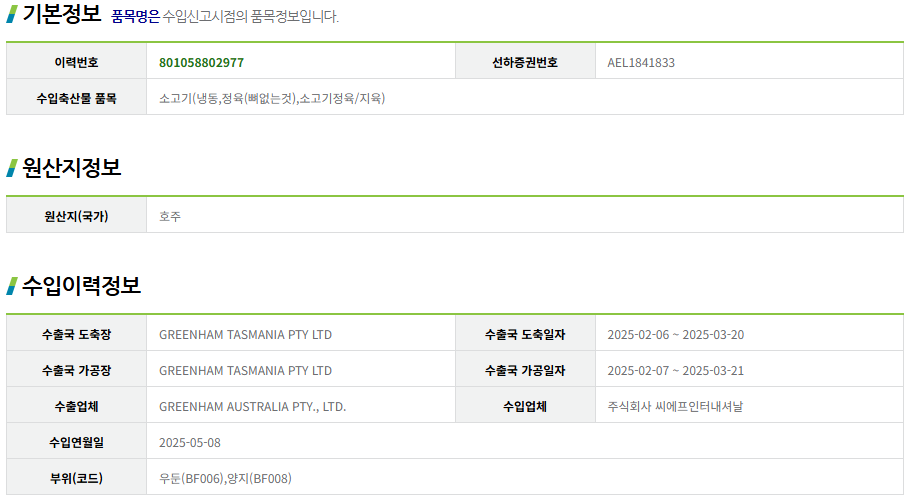
Task: Click the 수입축산물 품목 product description text
Action: tap(272, 98)
